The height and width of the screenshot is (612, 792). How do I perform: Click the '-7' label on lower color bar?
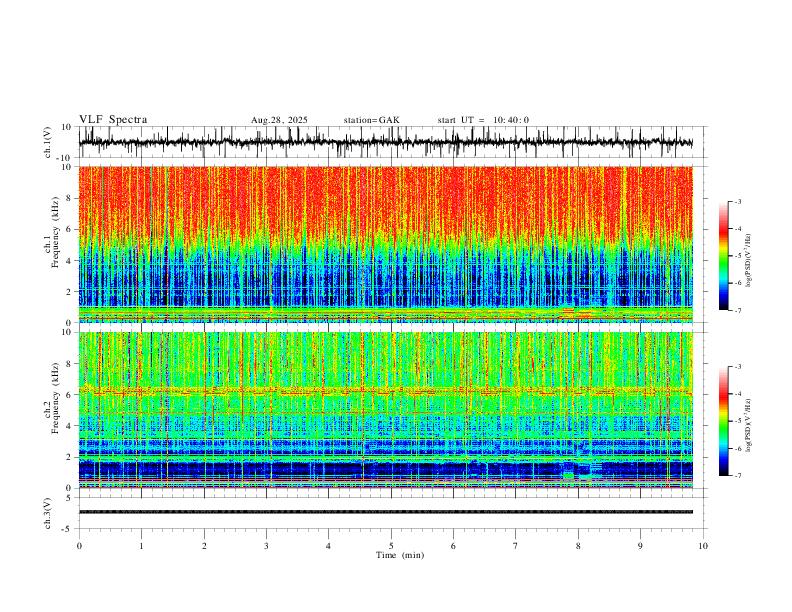tap(738, 476)
